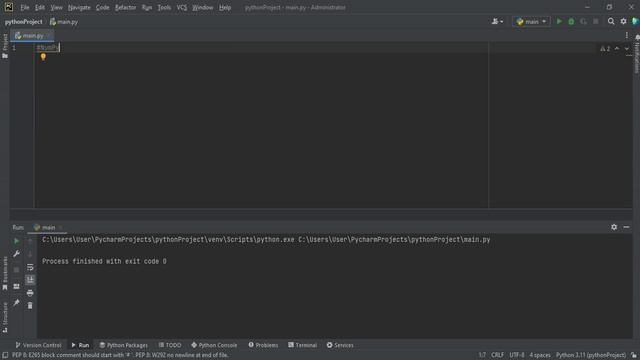This screenshot has height=360, width=640.
Task: Click line number 1 in gutter
Action: coord(14,48)
